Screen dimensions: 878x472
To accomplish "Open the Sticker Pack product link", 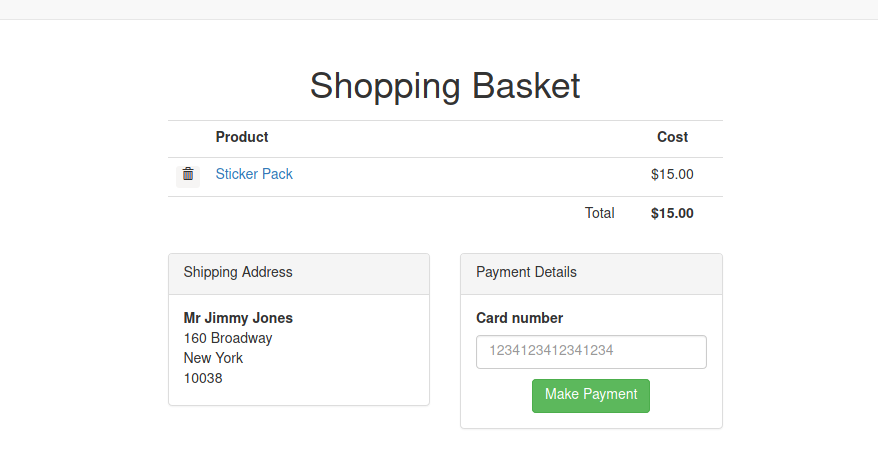I will (x=254, y=174).
